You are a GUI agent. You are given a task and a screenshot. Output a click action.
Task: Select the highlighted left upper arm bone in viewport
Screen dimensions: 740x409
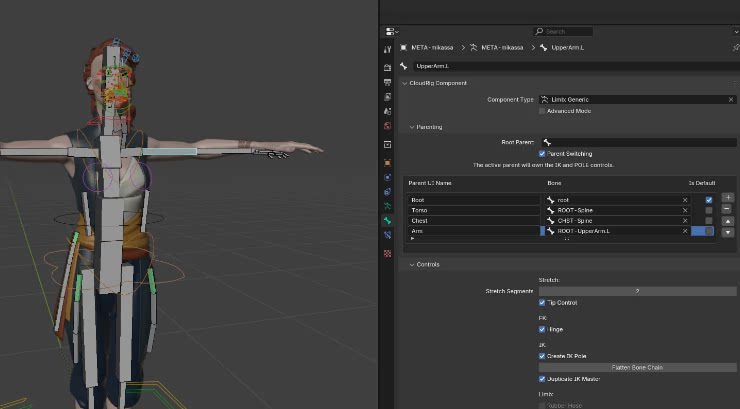[x=169, y=151]
